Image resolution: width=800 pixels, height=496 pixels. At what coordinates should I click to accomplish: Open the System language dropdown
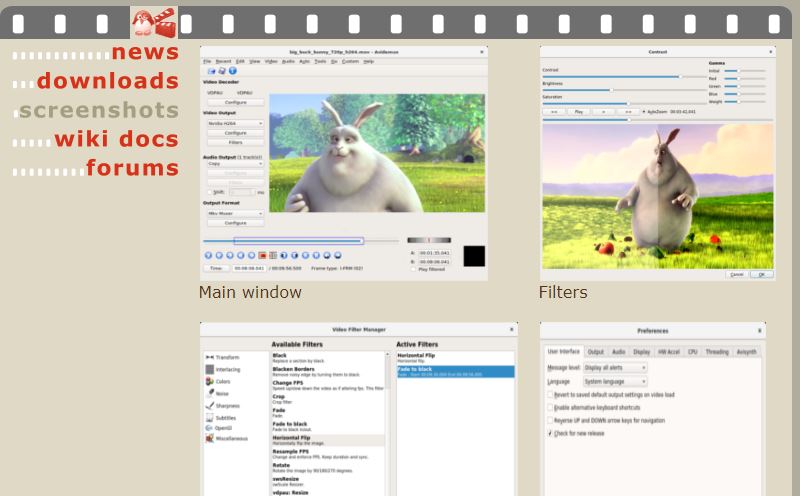point(615,382)
